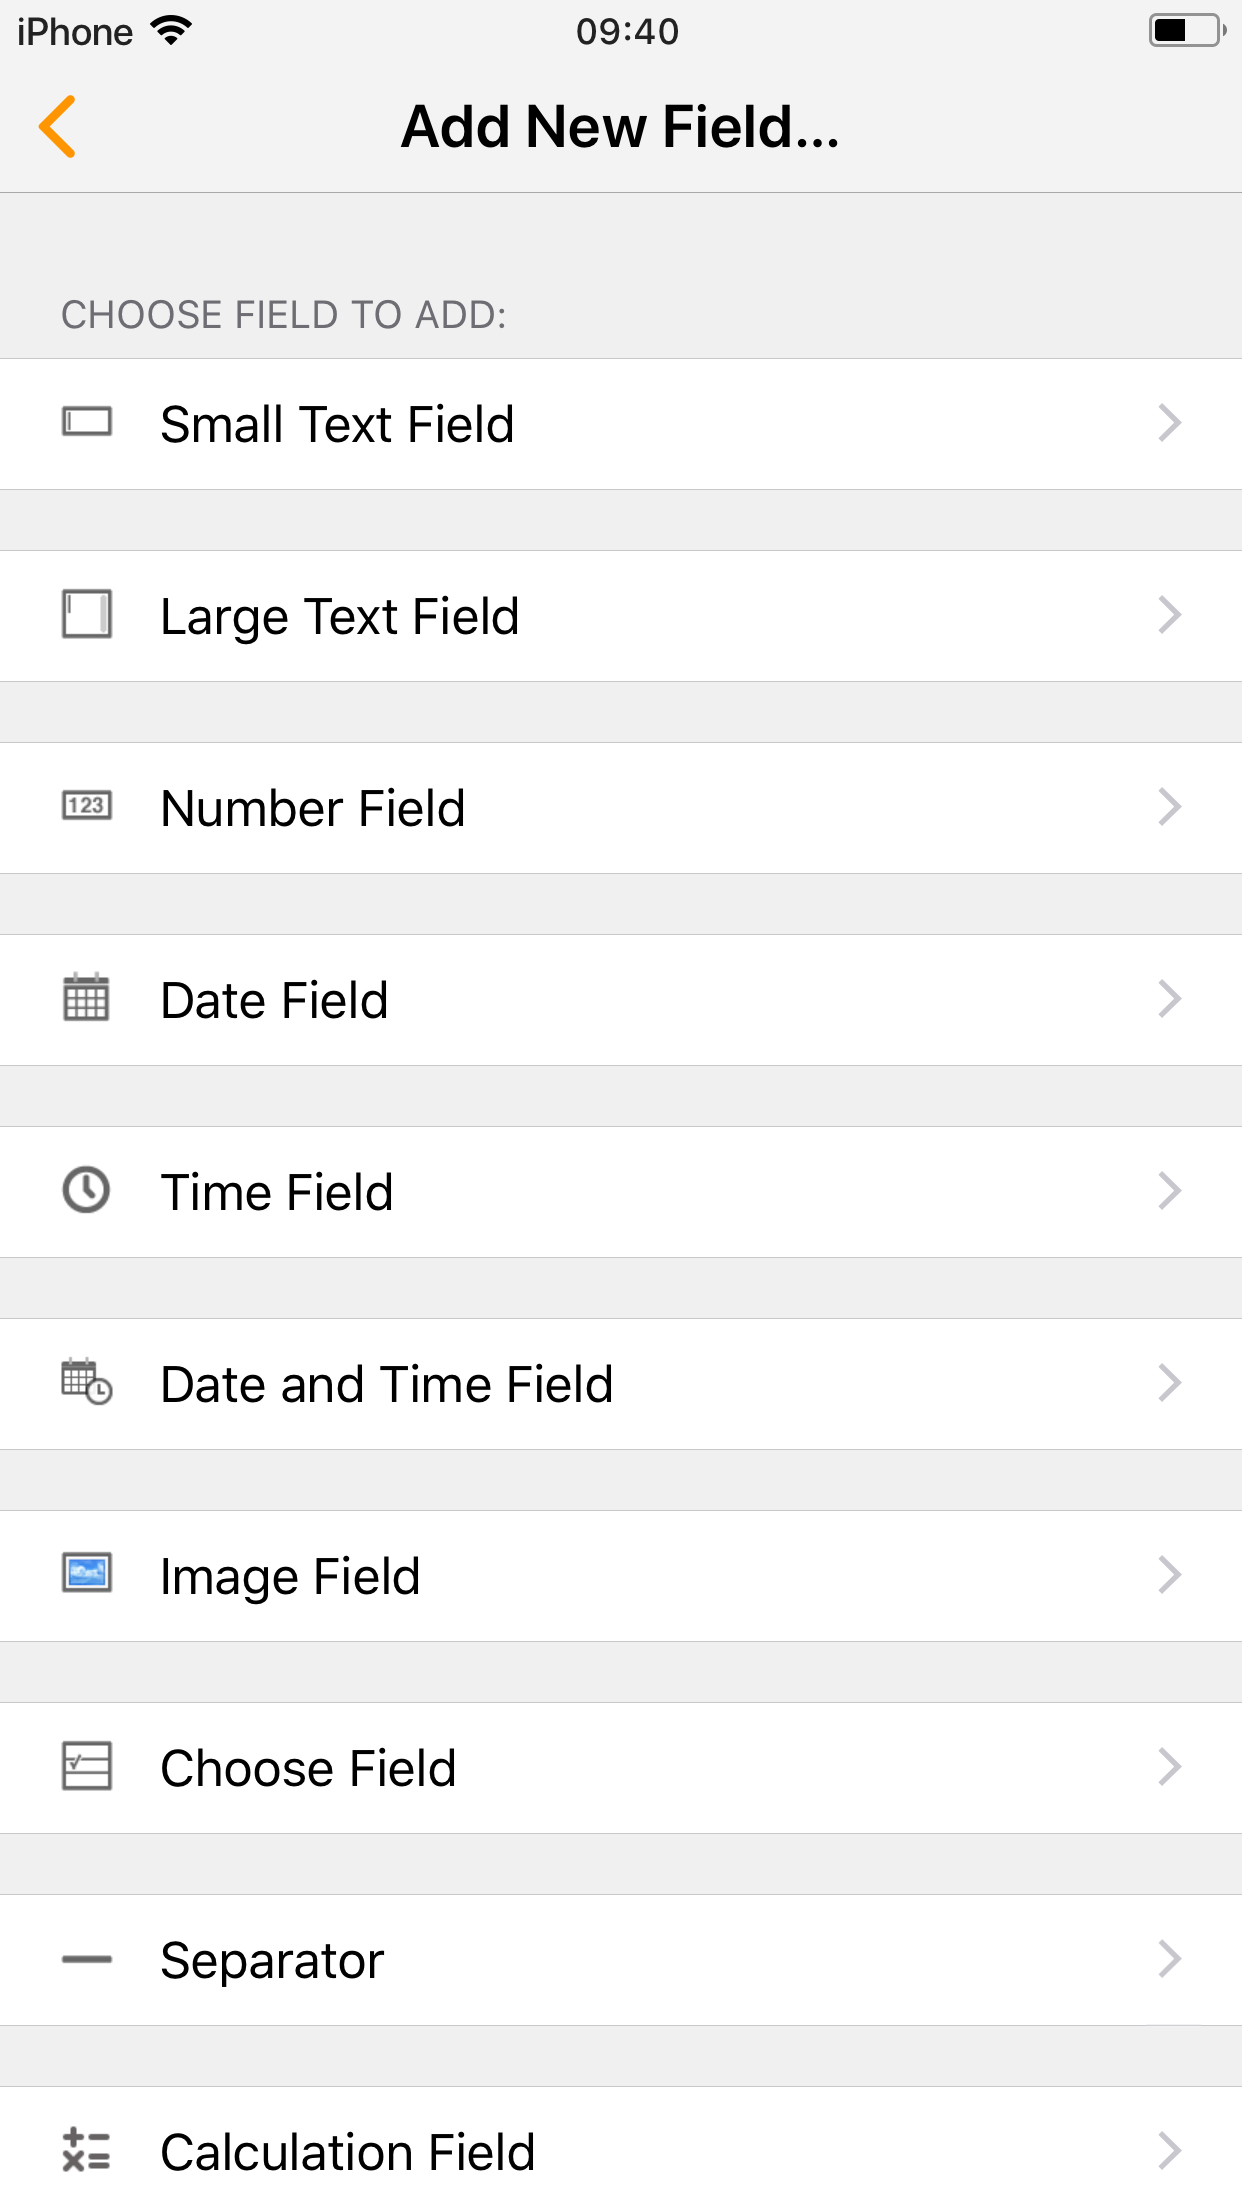Select Date and Time Field option
The image size is (1242, 2208).
[387, 1384]
